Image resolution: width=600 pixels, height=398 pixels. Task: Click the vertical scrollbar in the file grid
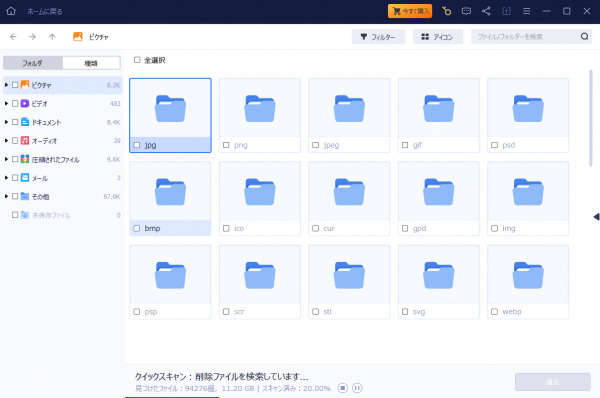[x=591, y=118]
